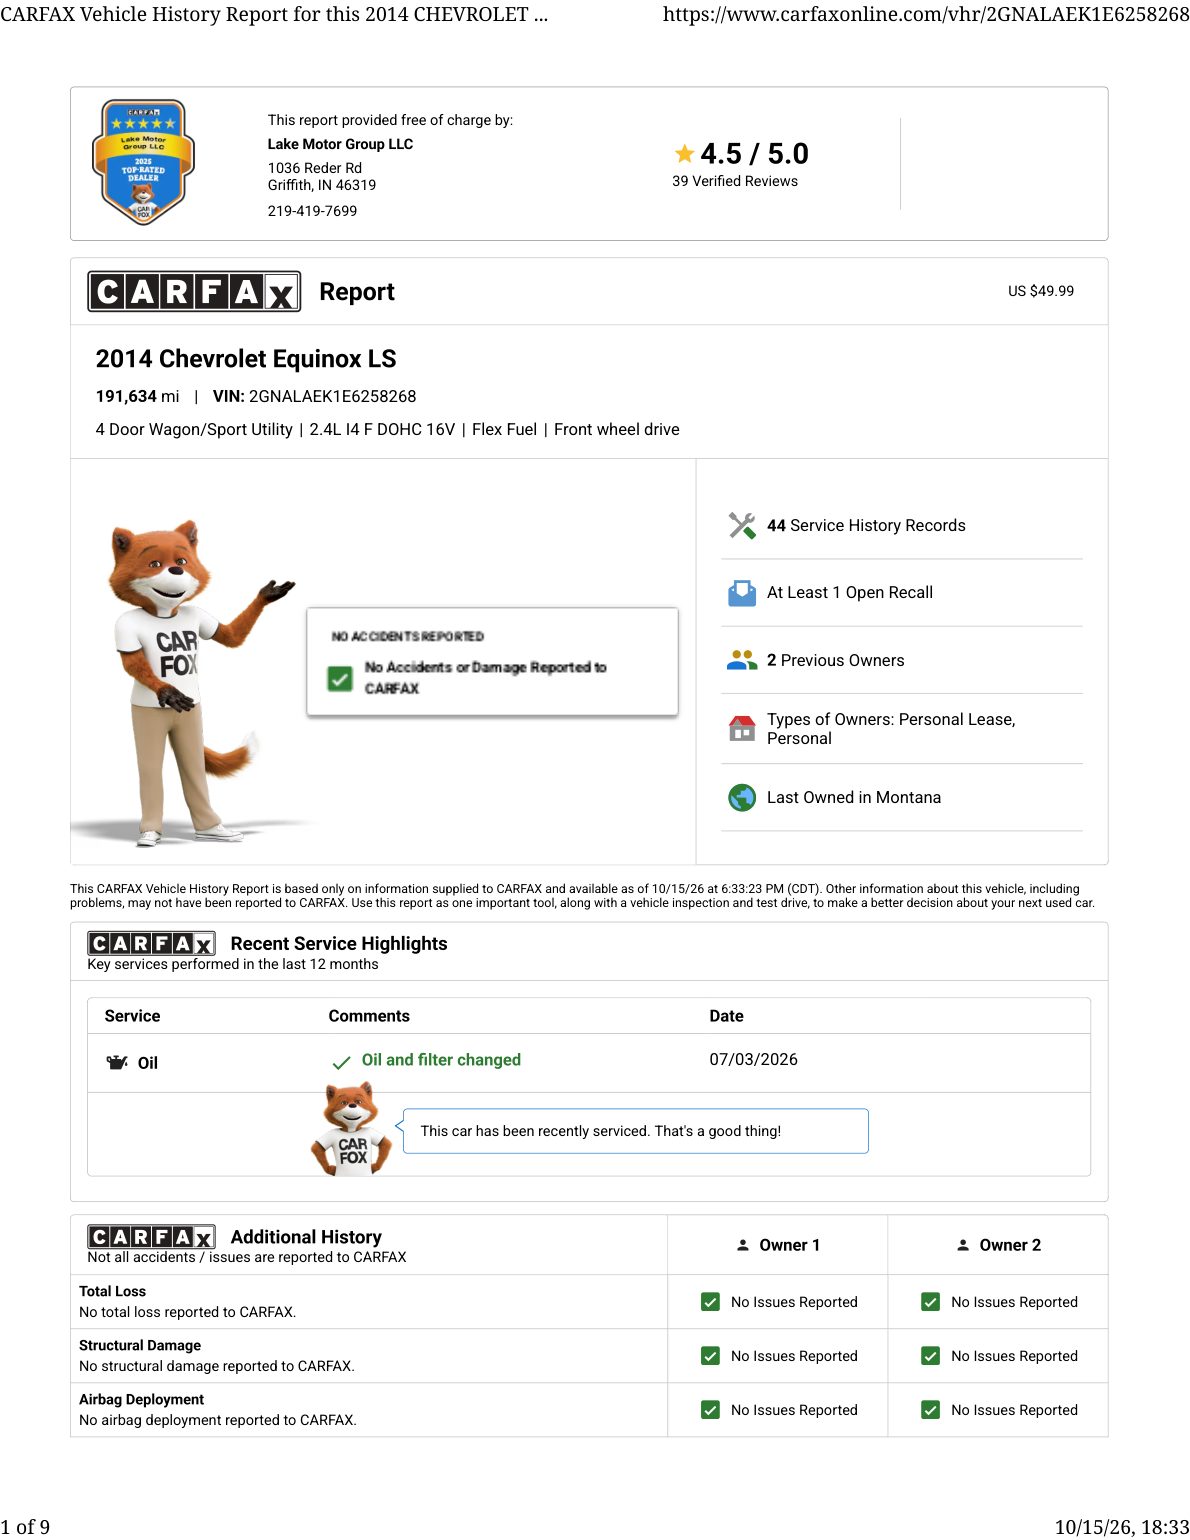
Task: Click the Airbag Deployment row label
Action: coord(141,1399)
